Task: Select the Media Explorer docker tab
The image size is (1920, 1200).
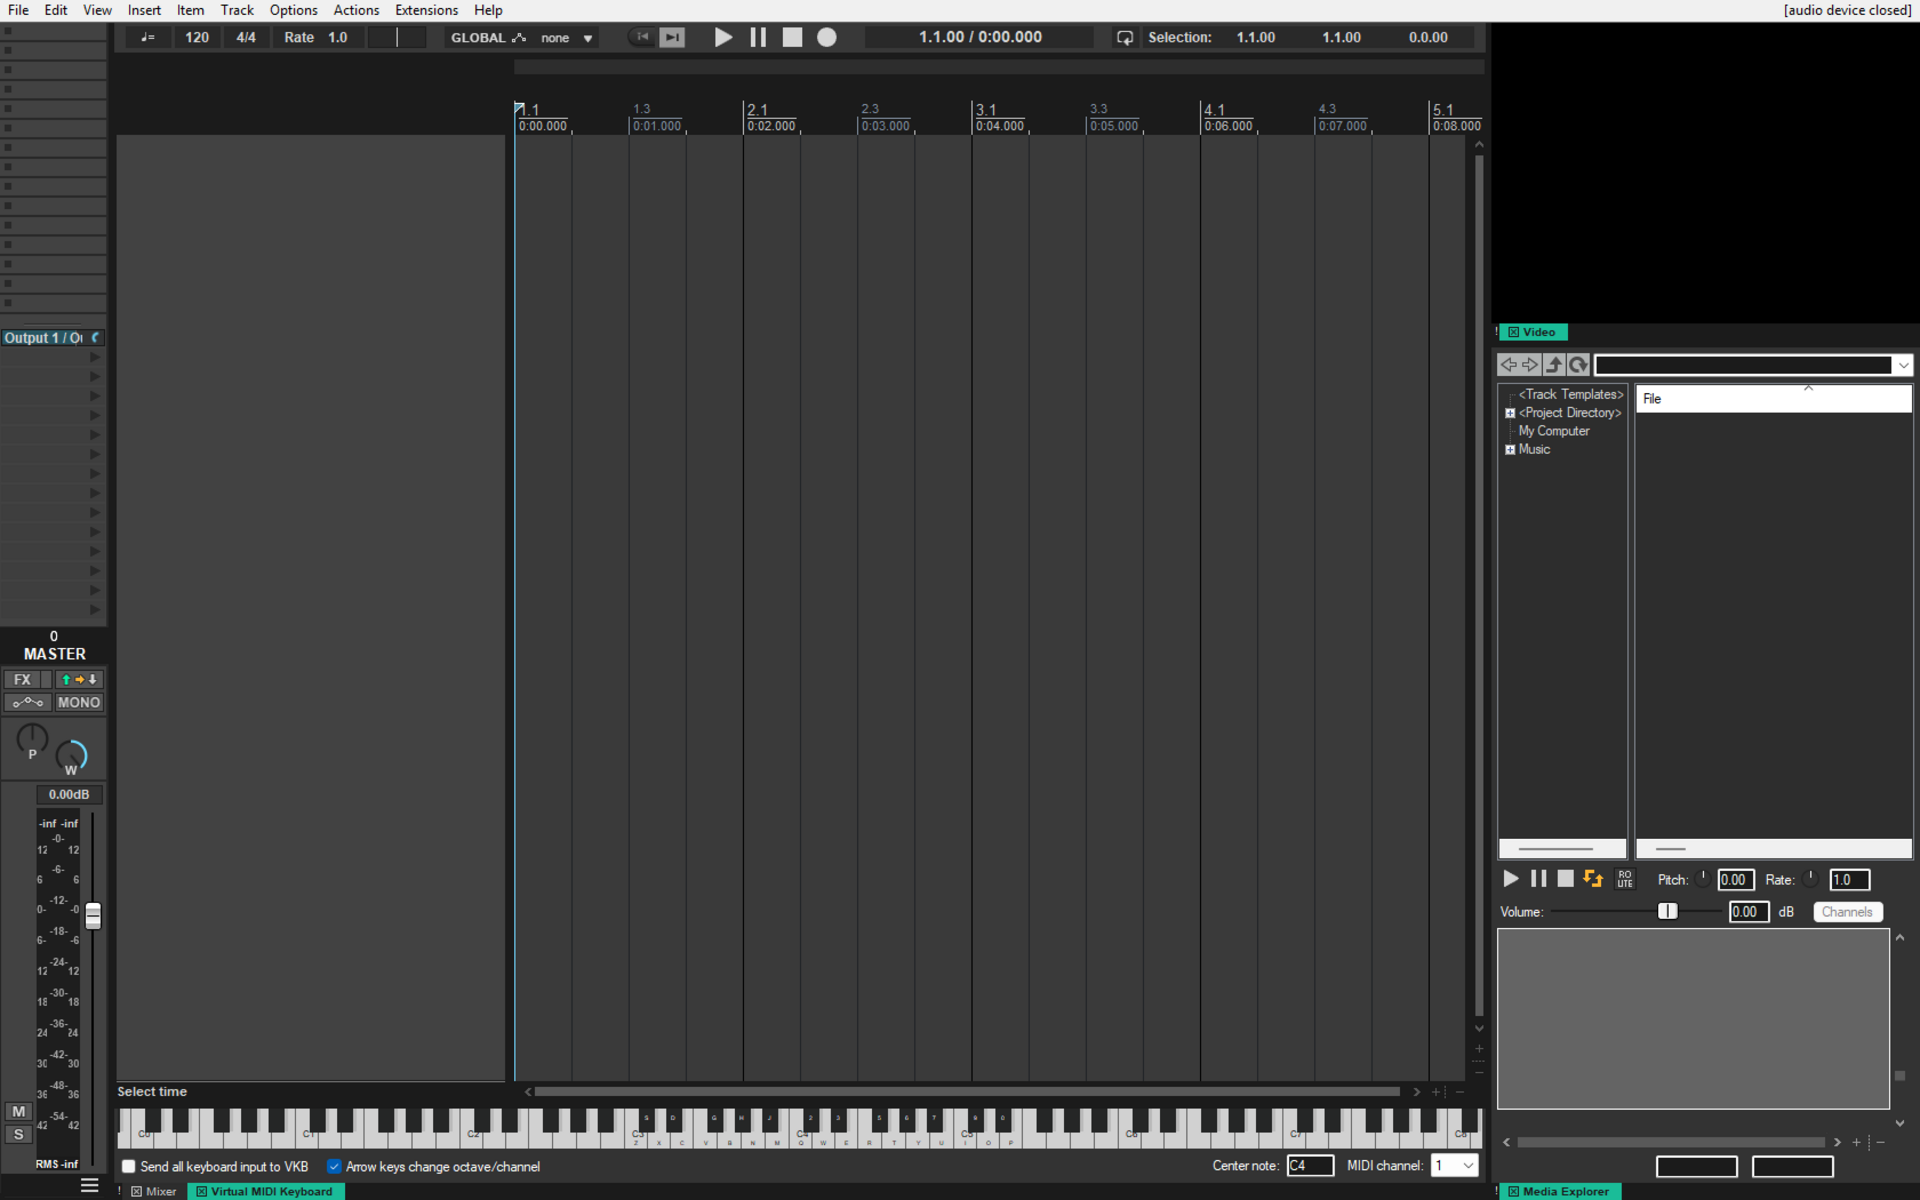Action: [x=1559, y=1191]
